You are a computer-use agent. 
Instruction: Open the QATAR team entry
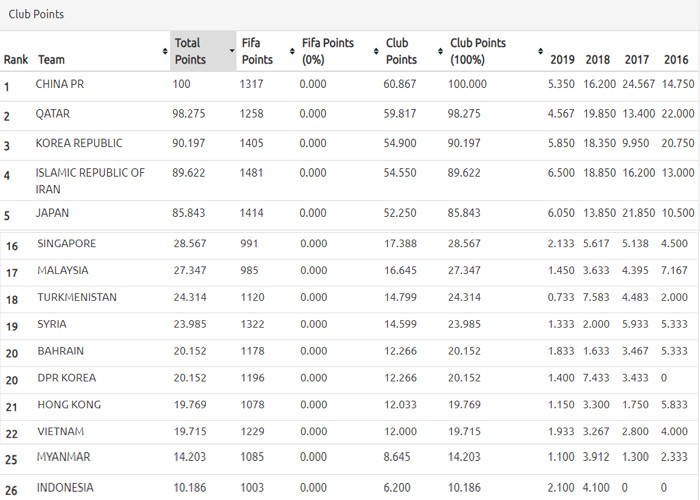coord(53,115)
